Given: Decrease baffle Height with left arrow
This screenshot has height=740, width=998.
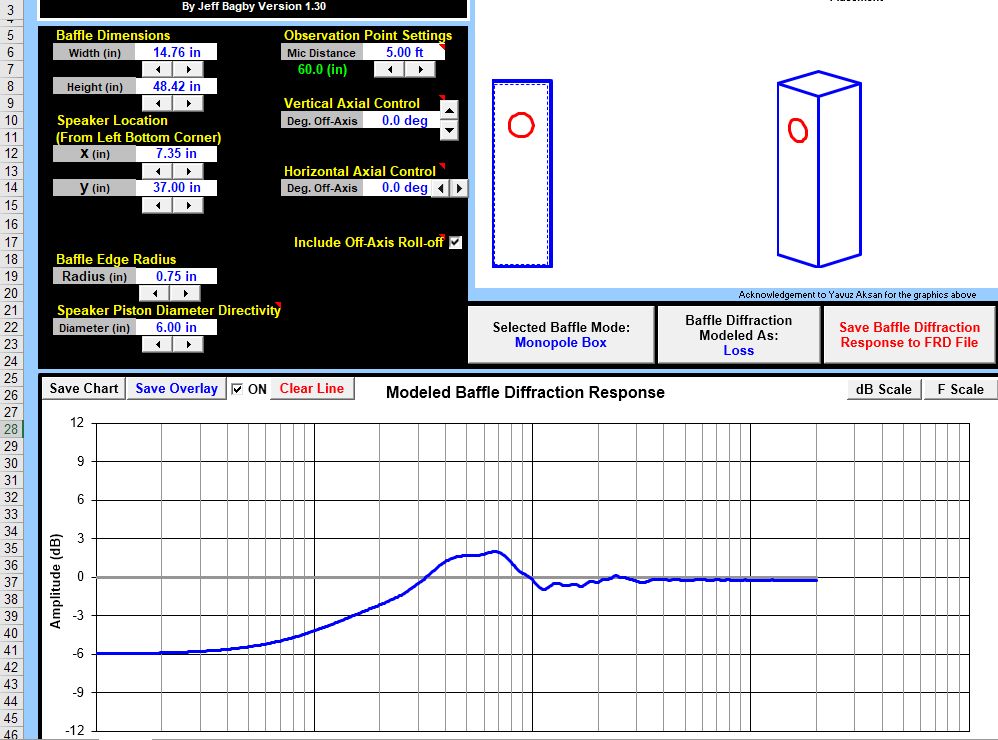Looking at the screenshot, I should click(157, 103).
